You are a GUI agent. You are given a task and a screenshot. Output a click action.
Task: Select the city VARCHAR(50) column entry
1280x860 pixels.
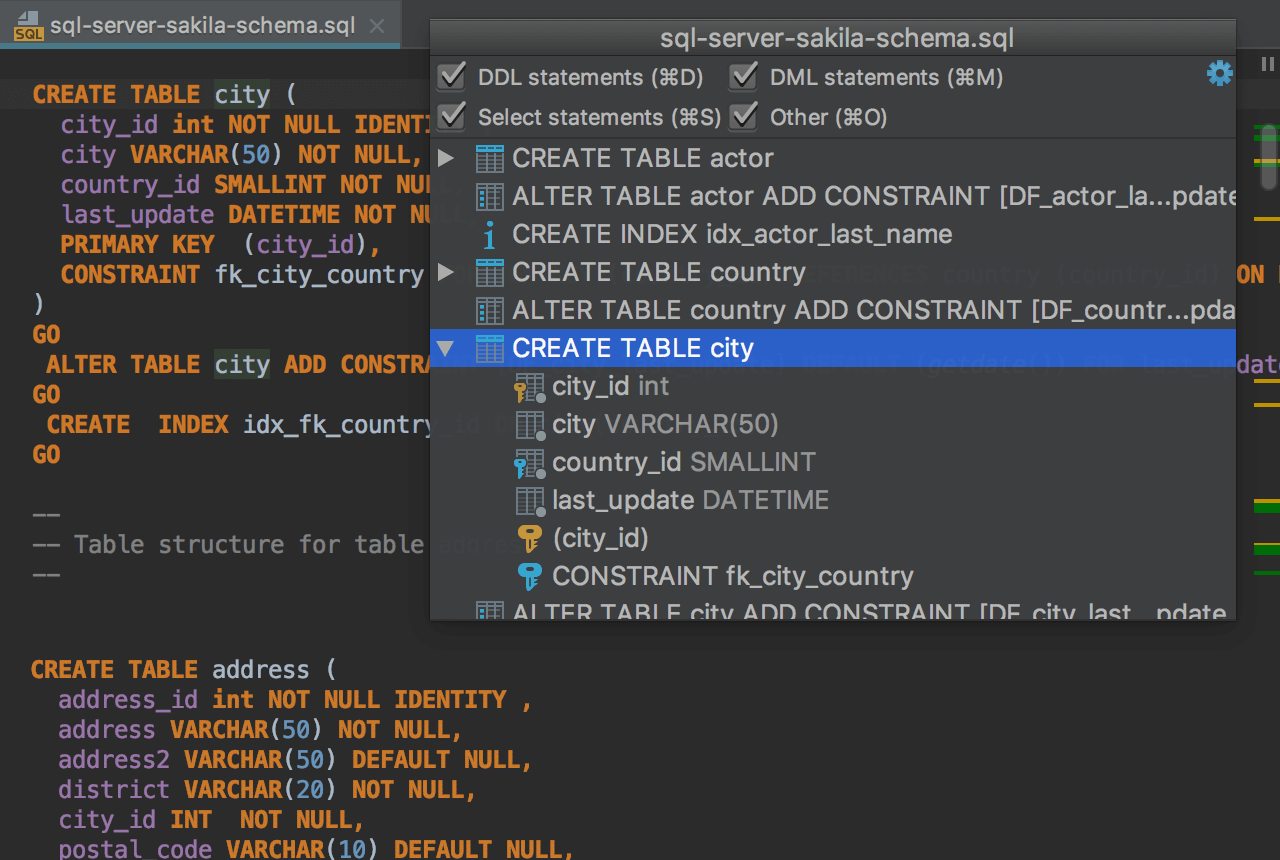(665, 425)
